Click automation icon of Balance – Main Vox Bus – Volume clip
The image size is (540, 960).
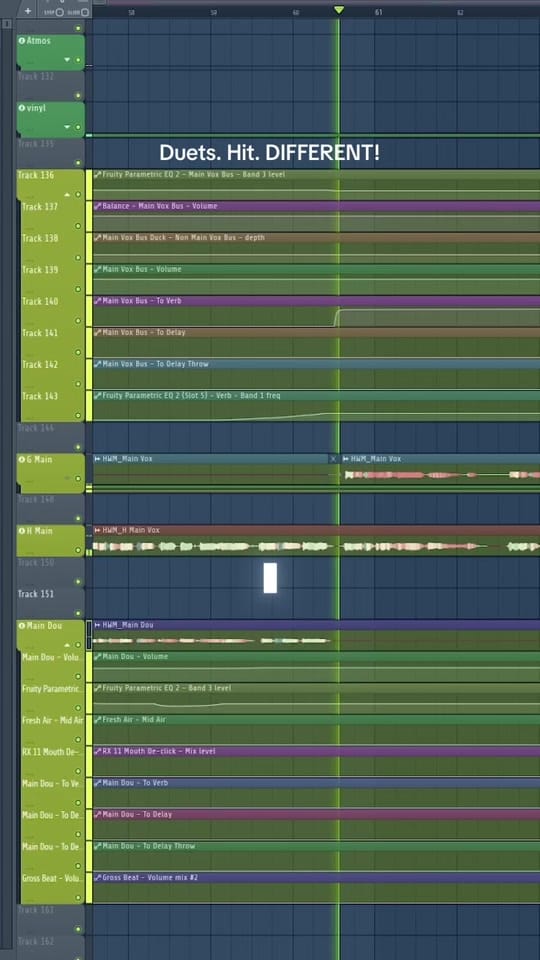click(97, 206)
